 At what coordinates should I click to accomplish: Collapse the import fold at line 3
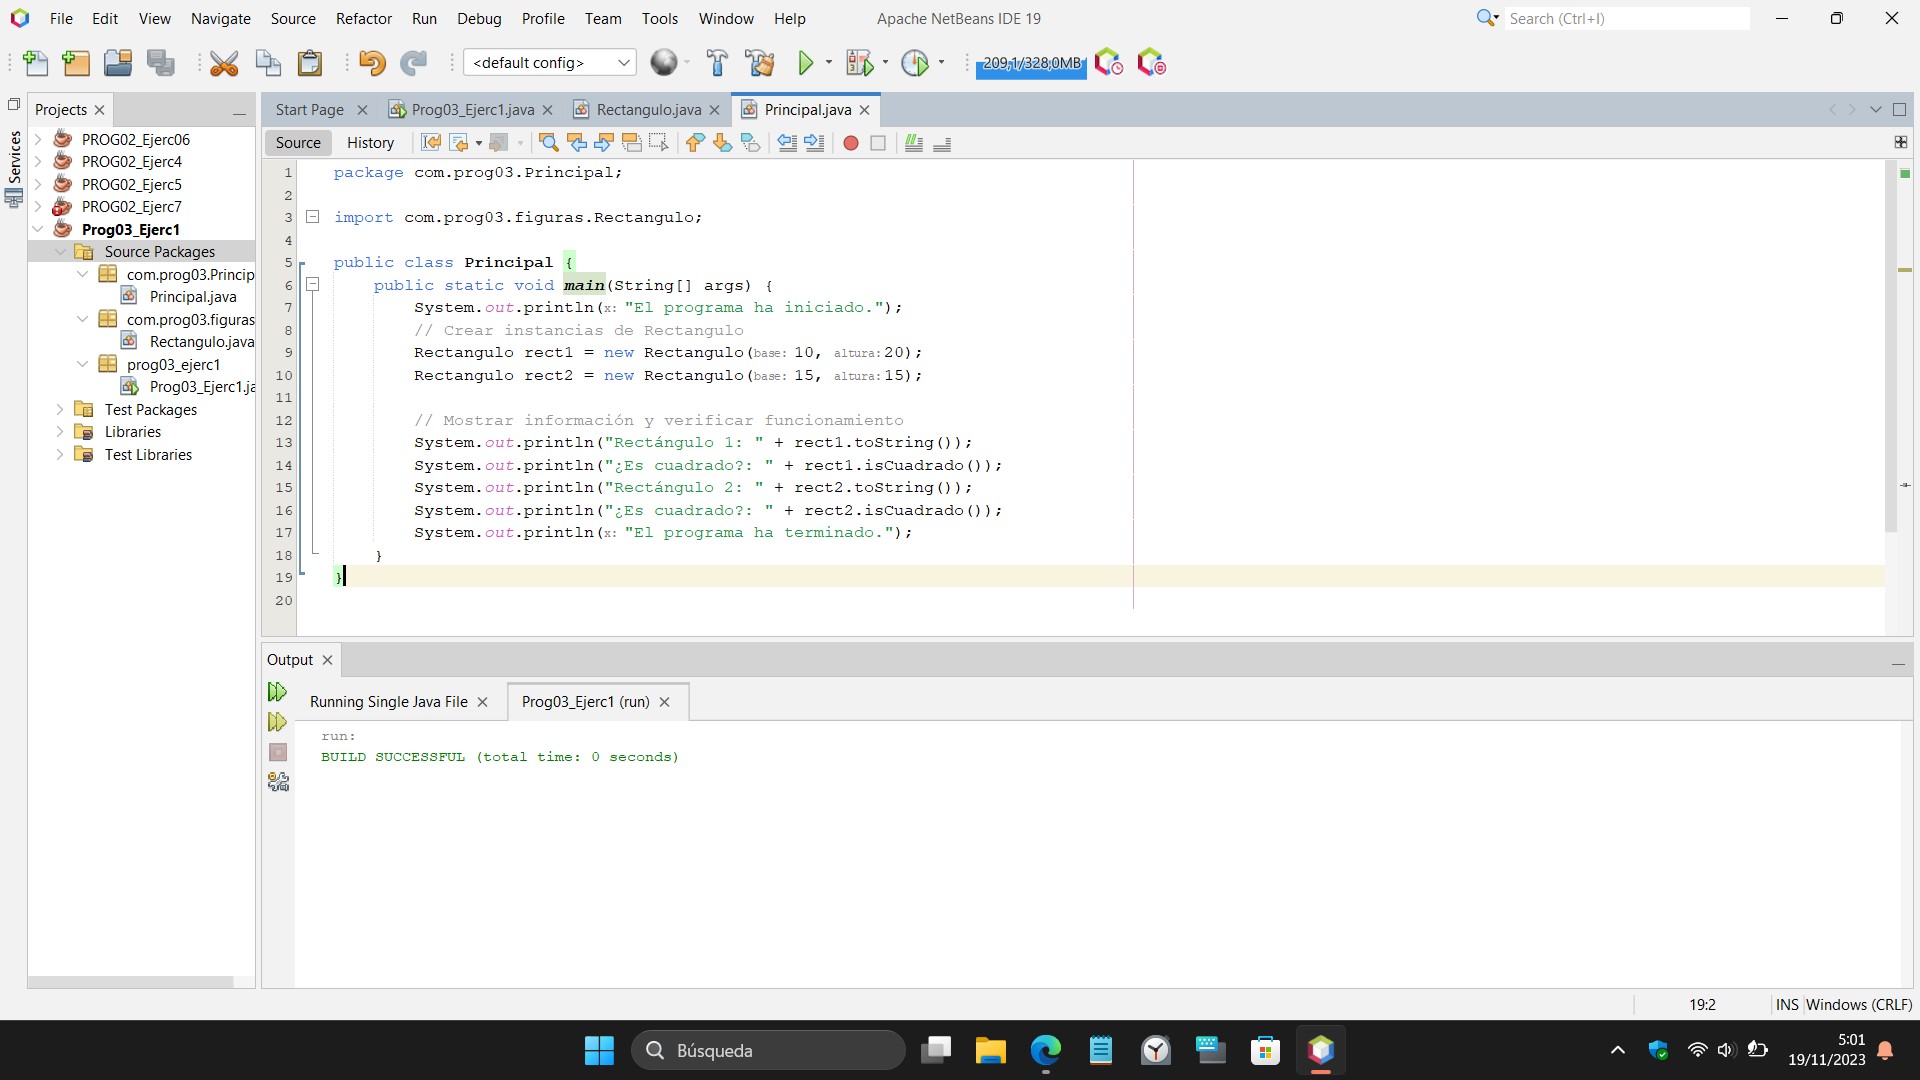pyautogui.click(x=312, y=217)
